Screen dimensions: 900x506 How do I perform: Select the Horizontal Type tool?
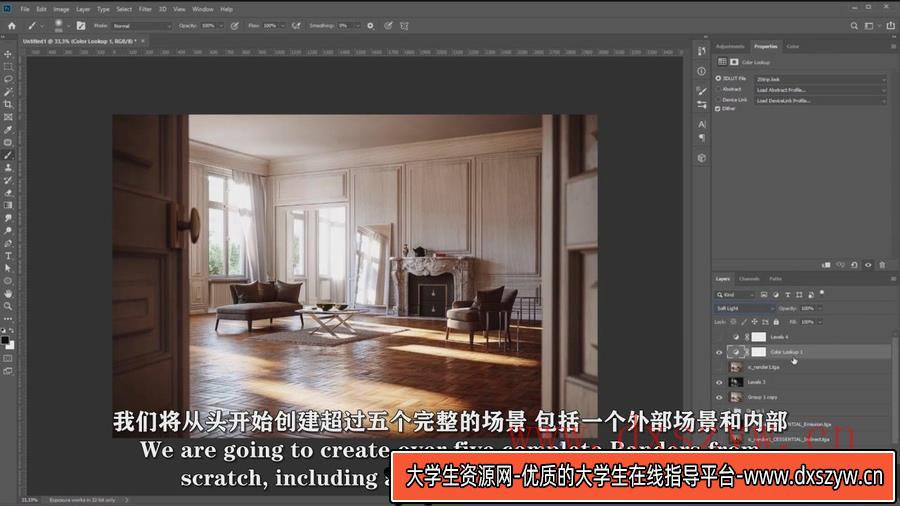(8, 256)
